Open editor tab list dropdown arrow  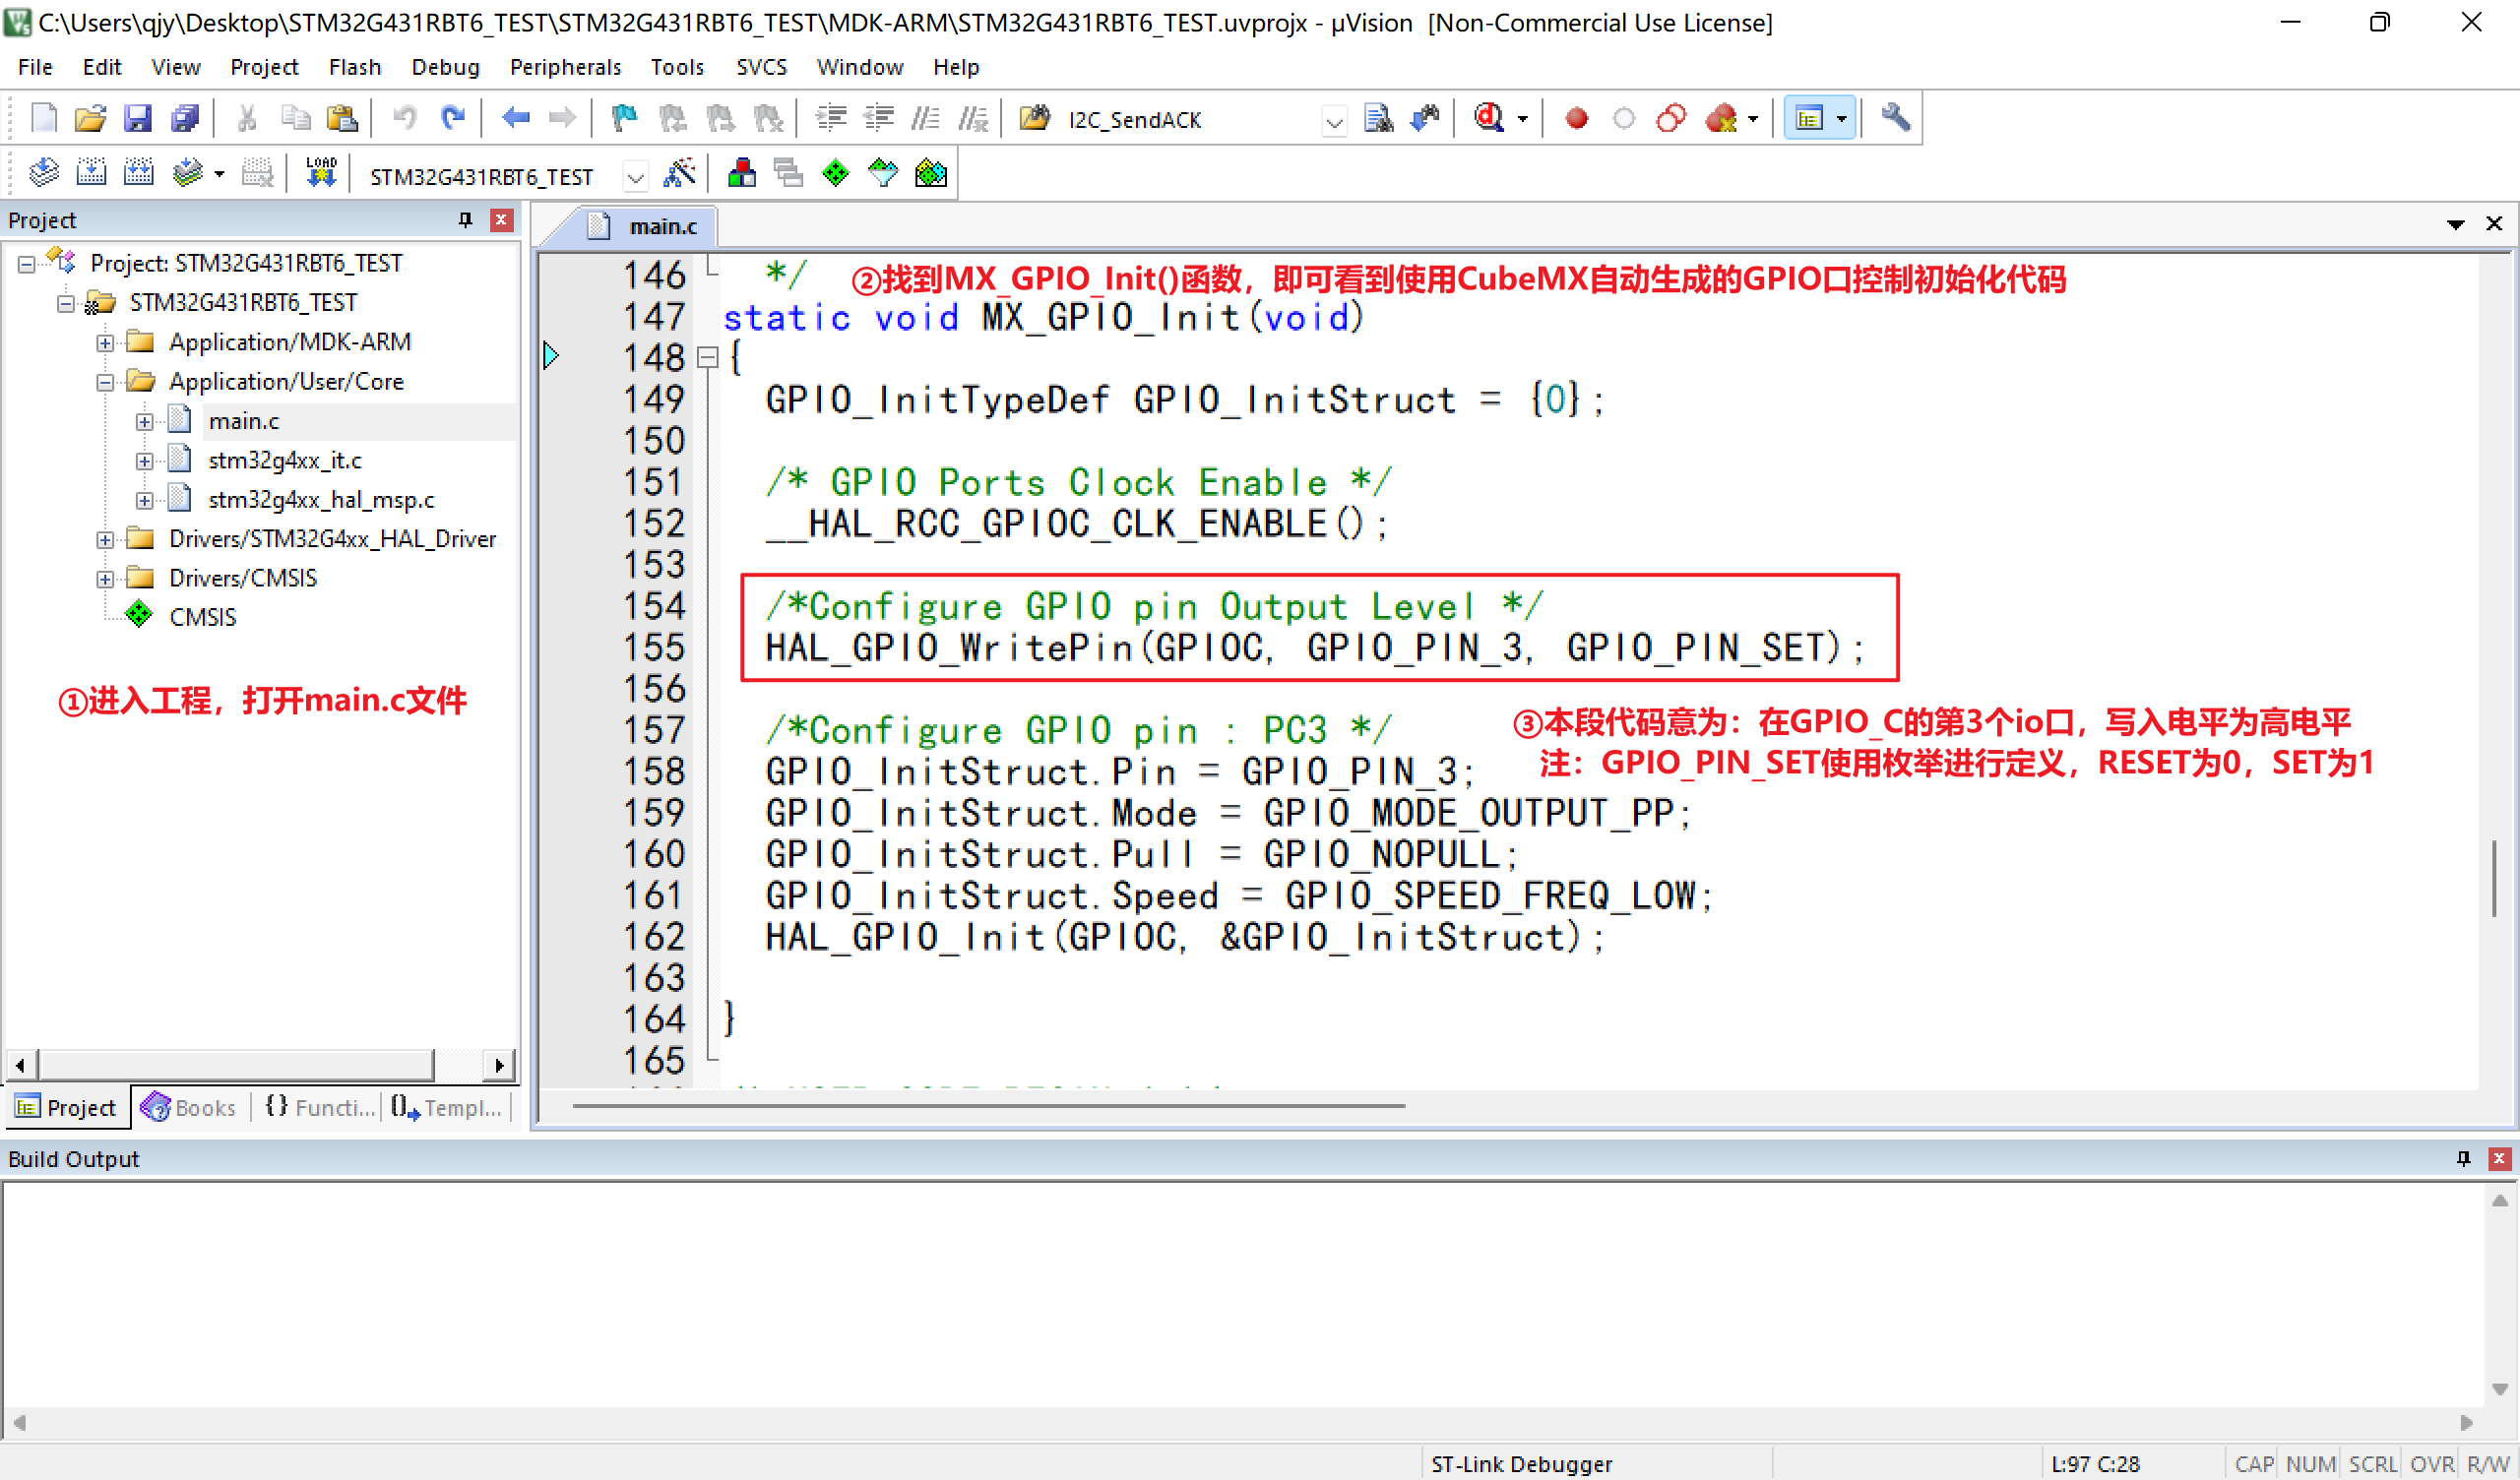coord(2455,225)
